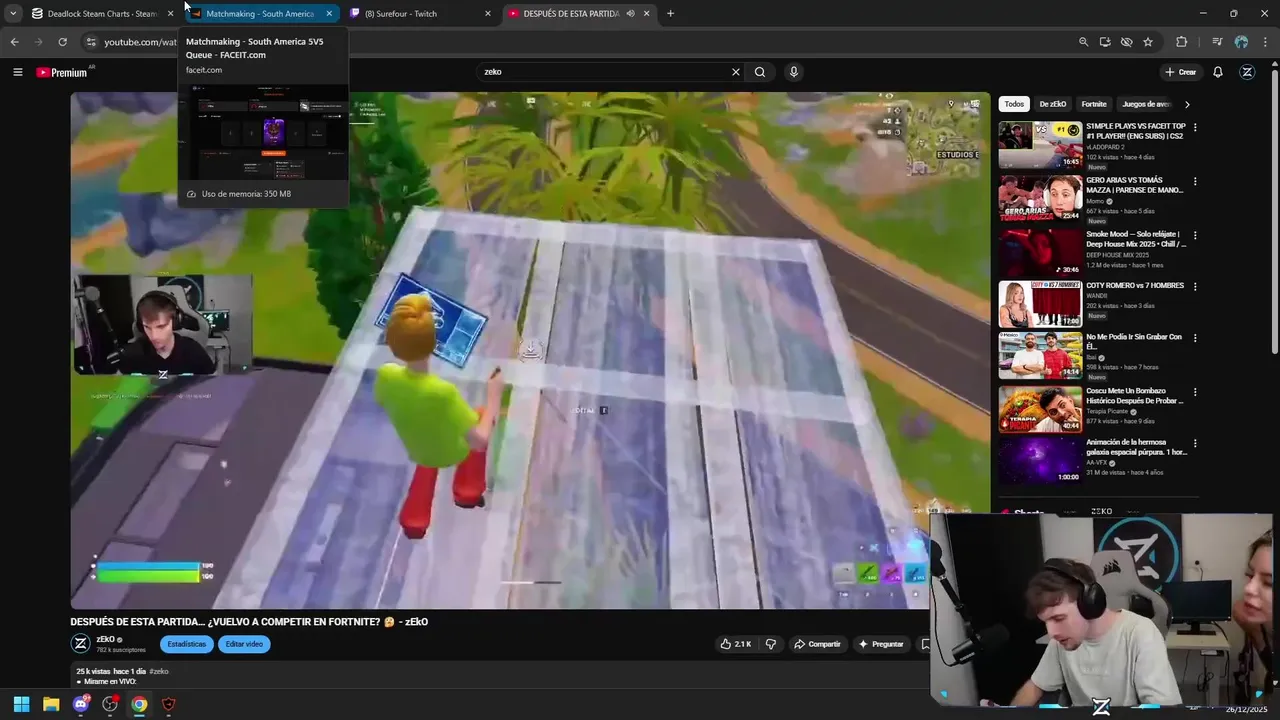
Task: Open the Chrome profile avatar
Action: pos(1241,42)
